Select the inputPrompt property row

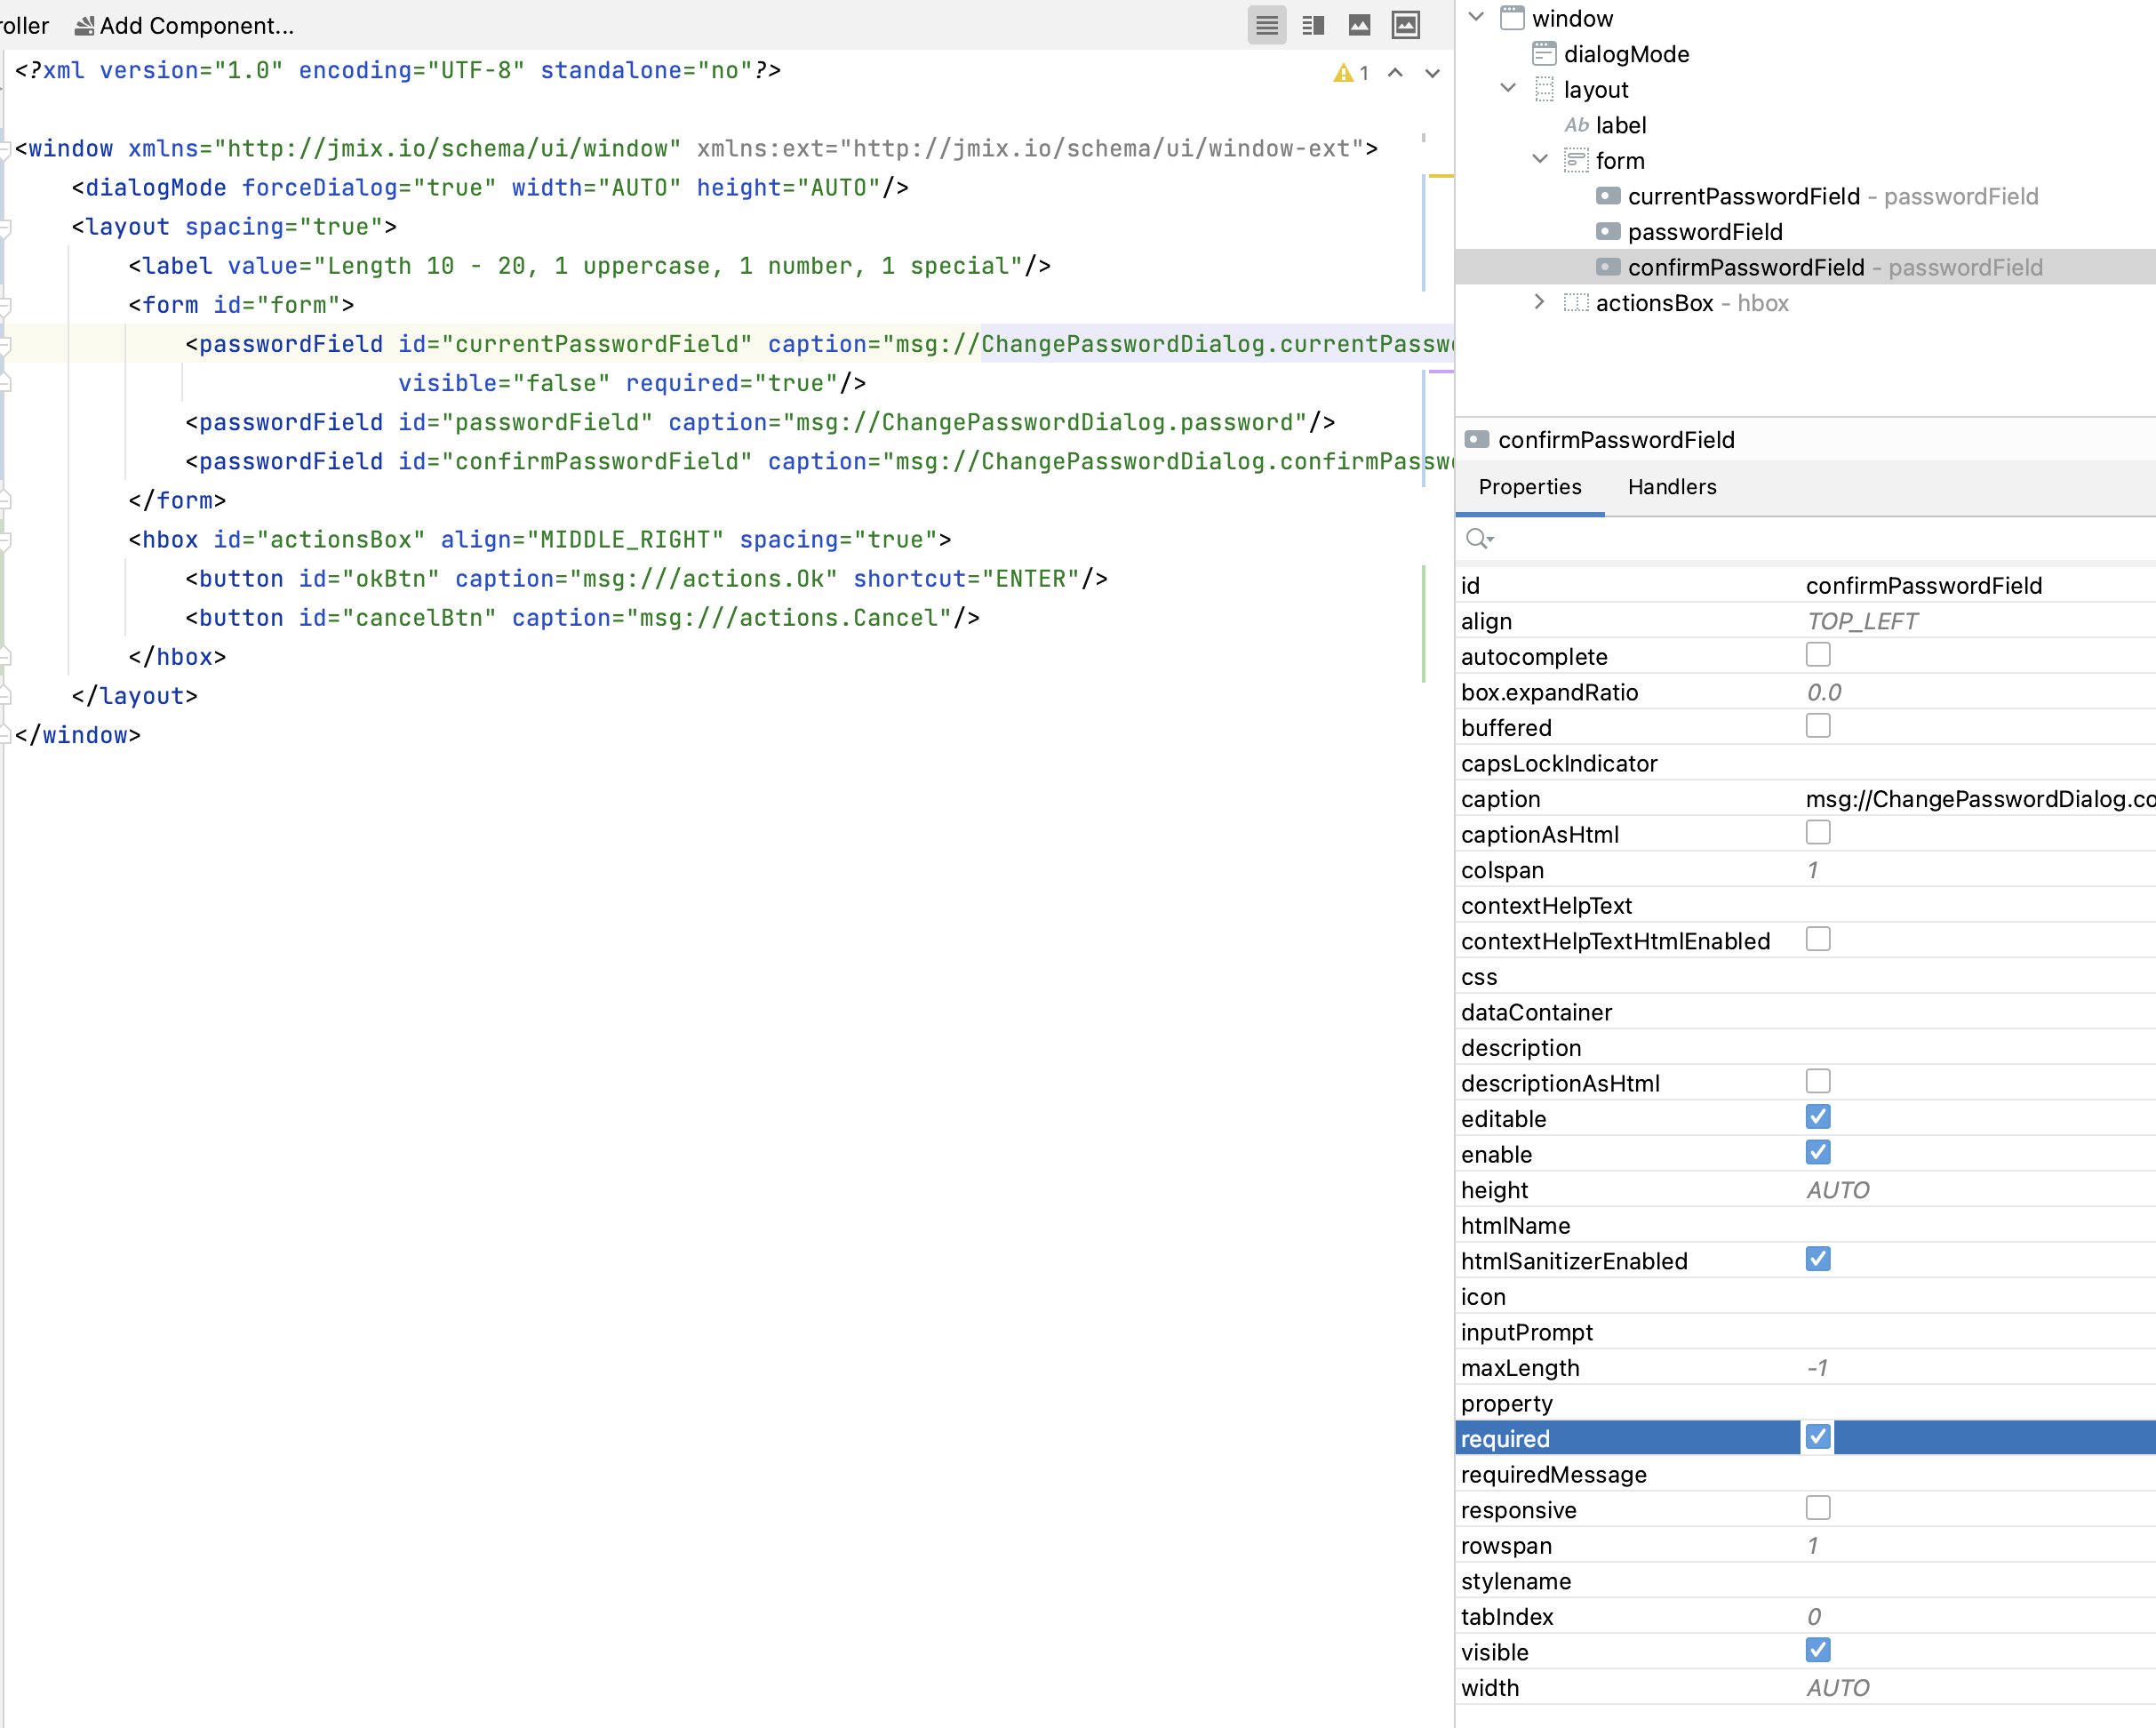click(x=1805, y=1332)
